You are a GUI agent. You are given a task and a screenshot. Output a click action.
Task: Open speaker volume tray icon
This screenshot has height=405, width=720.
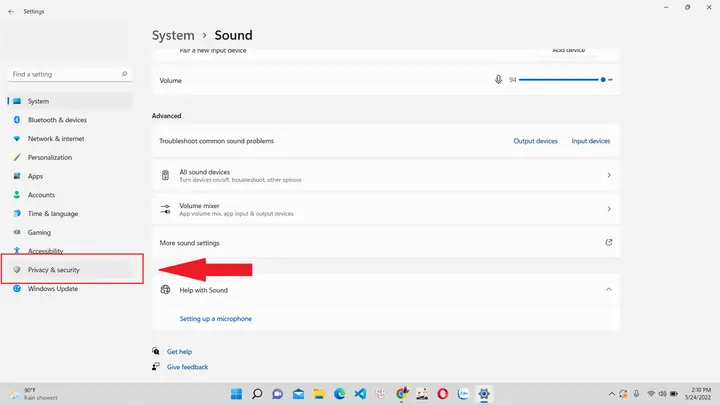pyautogui.click(x=663, y=394)
